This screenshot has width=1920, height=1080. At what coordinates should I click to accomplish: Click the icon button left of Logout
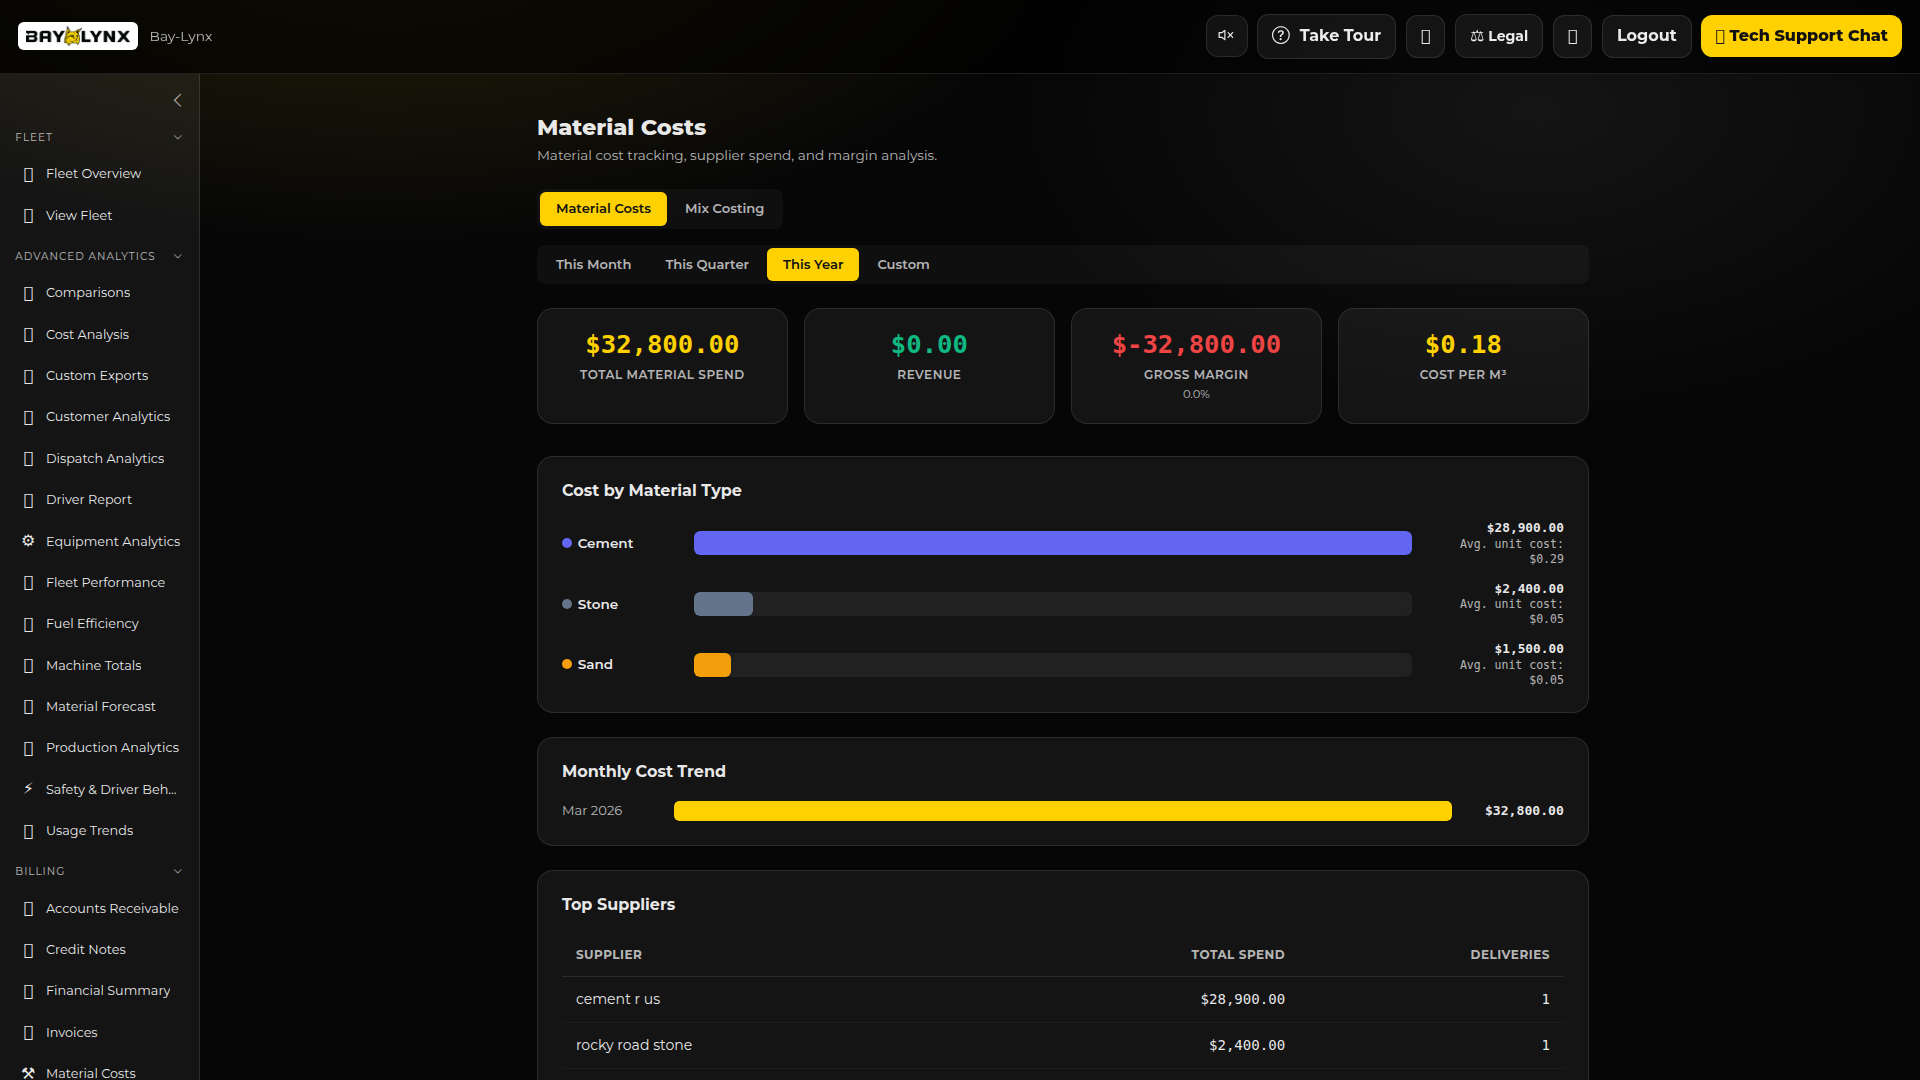[1572, 36]
